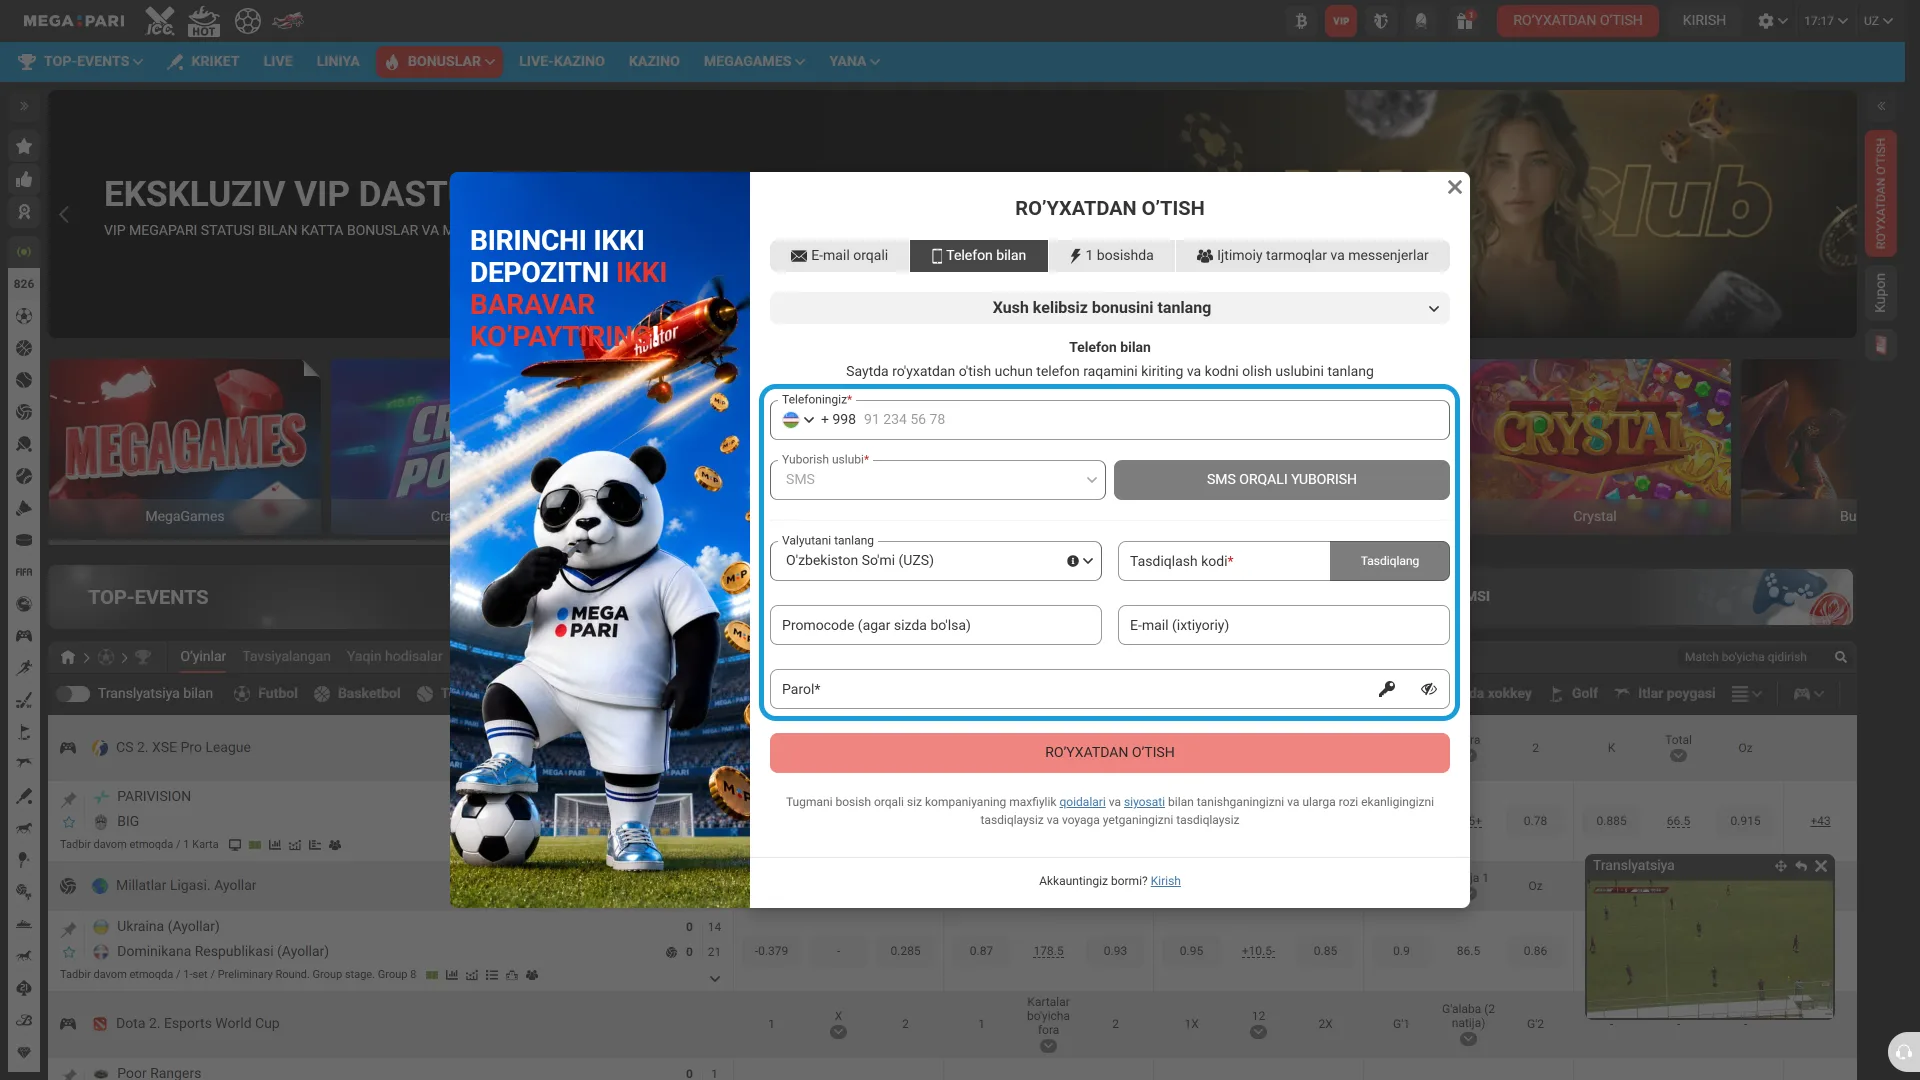Expand the BONUSLAR menu
1920x1080 pixels.
click(440, 61)
